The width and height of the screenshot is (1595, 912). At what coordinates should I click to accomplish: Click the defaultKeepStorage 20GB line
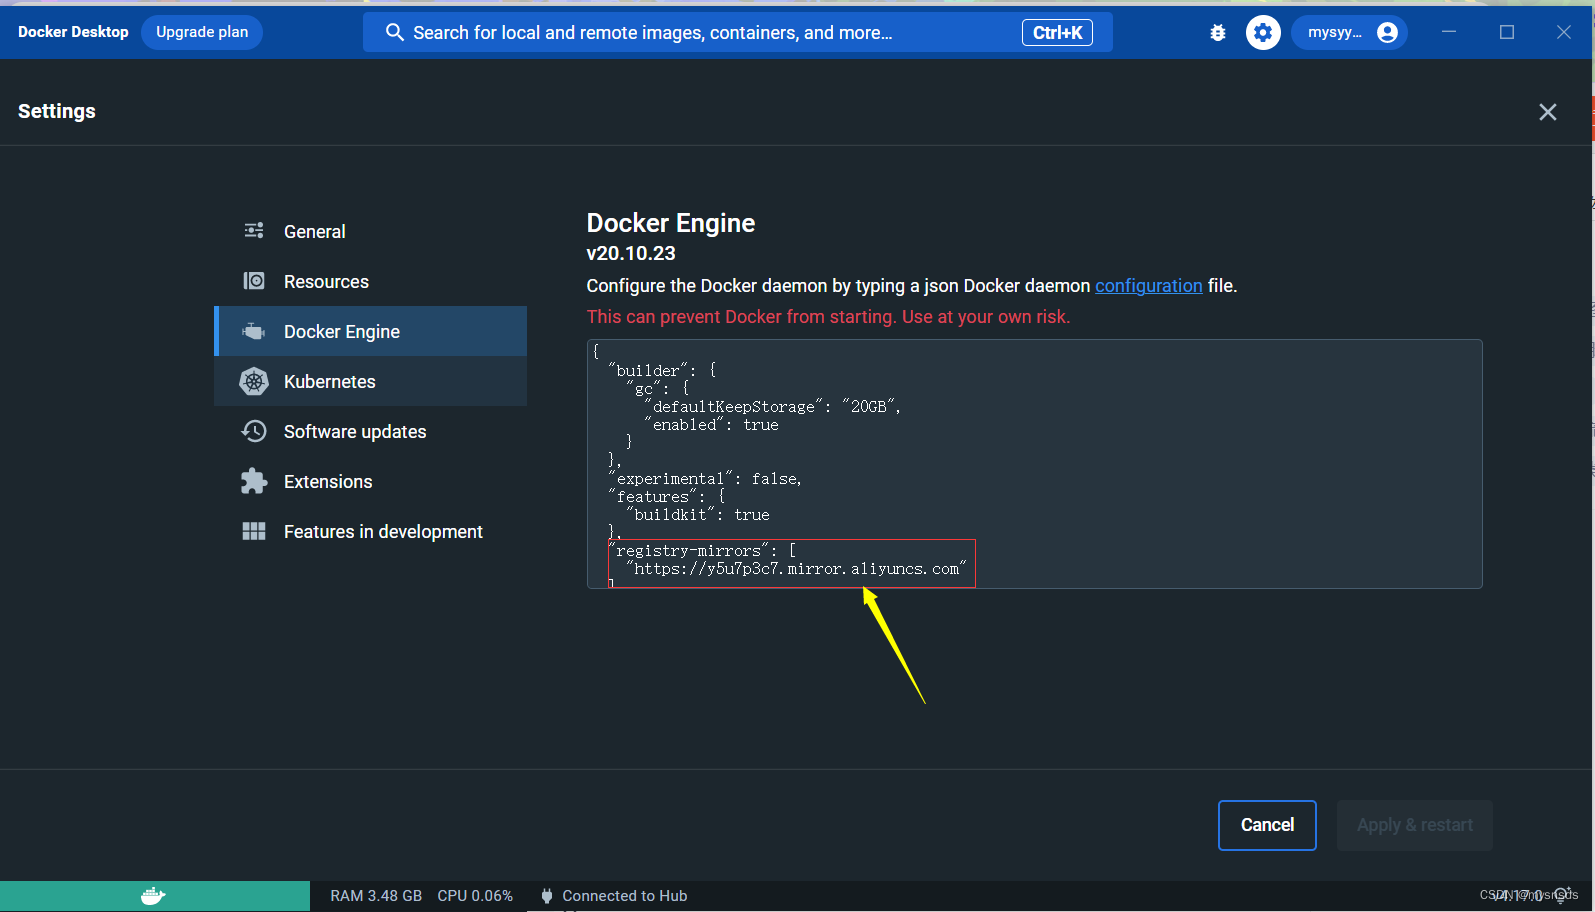click(x=773, y=407)
